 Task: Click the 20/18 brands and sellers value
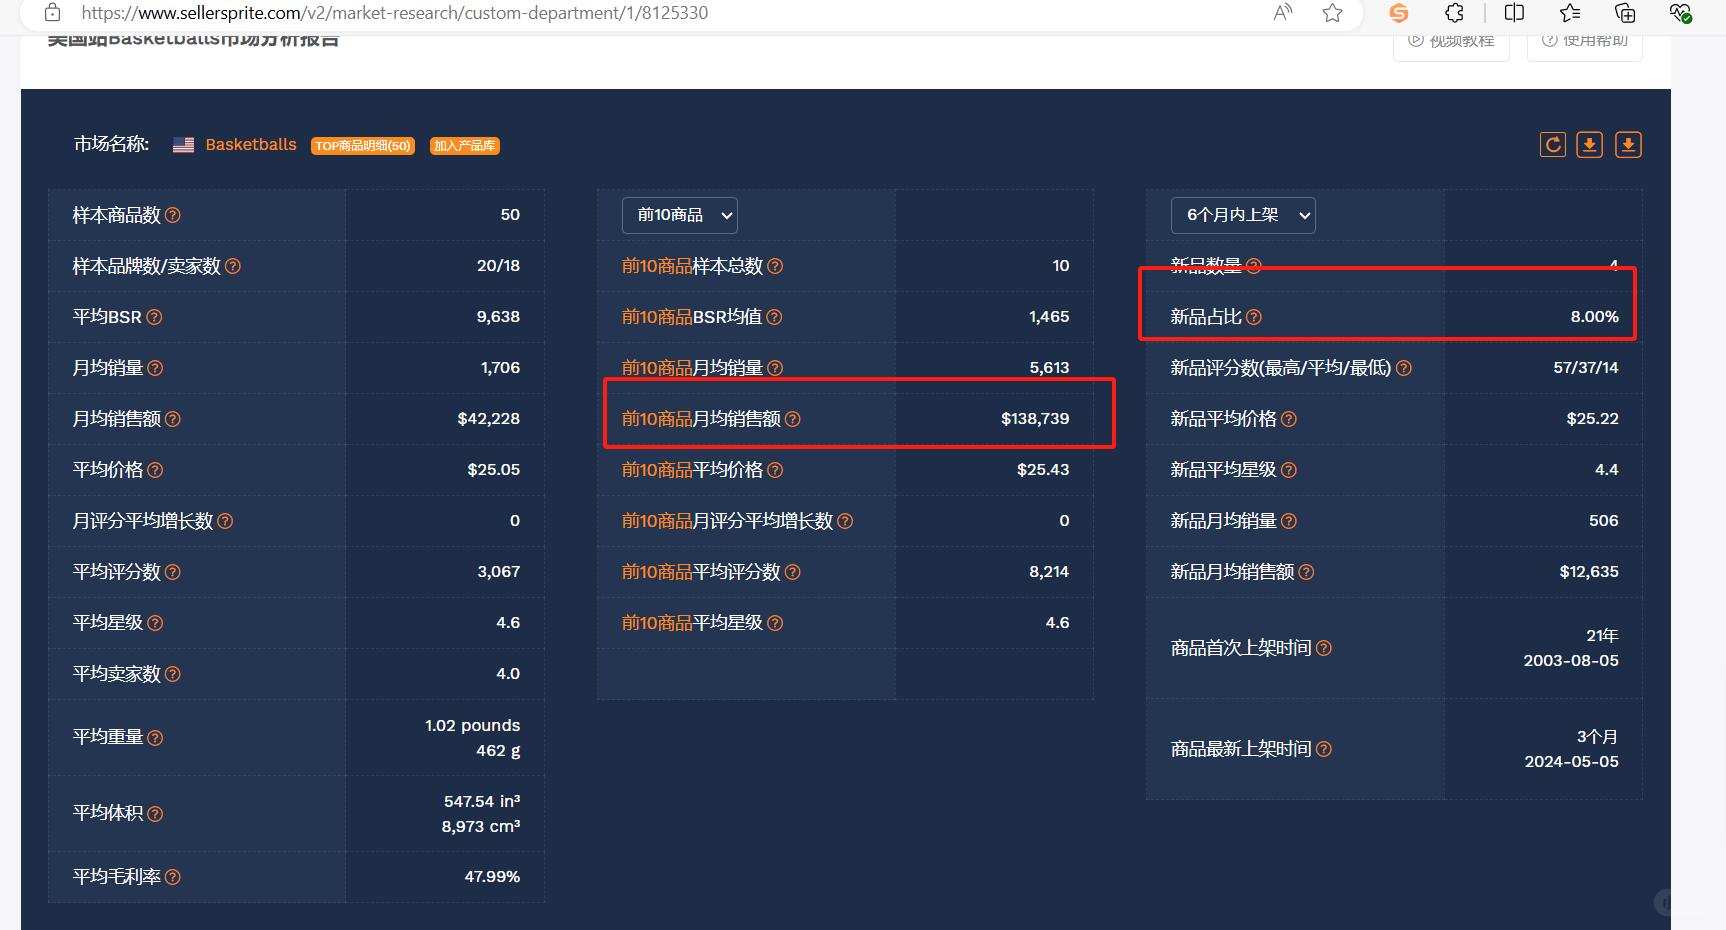pyautogui.click(x=498, y=266)
